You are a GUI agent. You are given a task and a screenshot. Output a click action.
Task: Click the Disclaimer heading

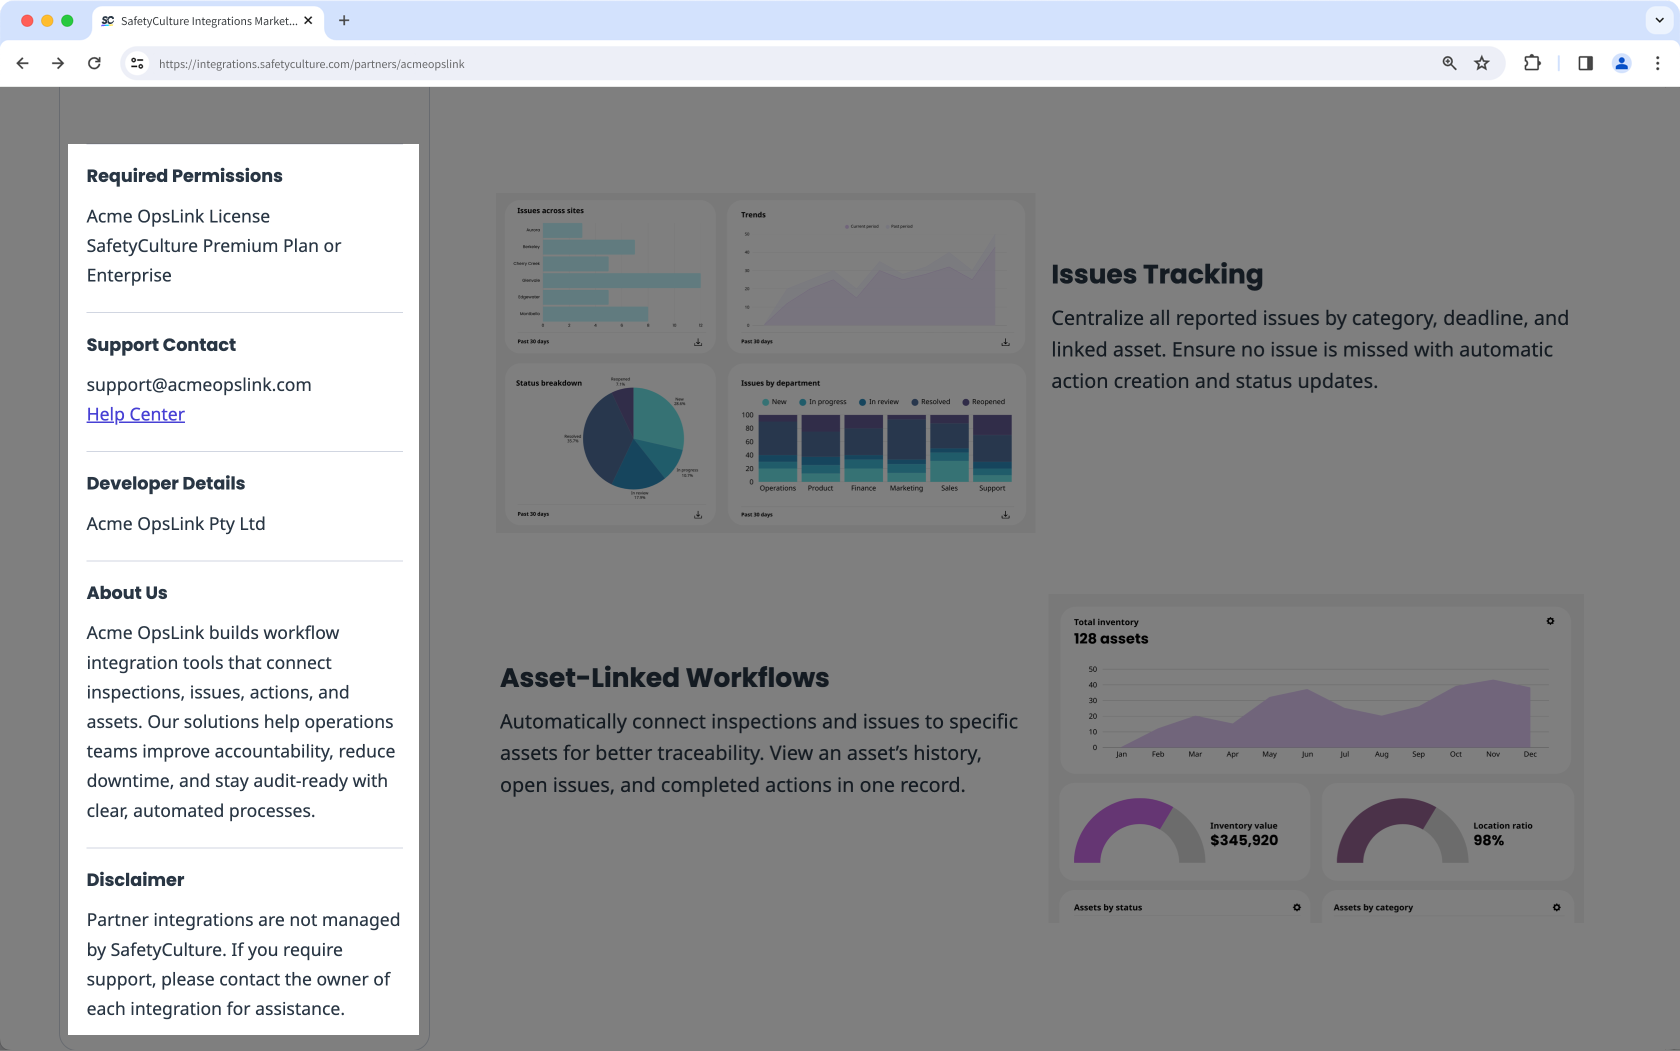135,880
